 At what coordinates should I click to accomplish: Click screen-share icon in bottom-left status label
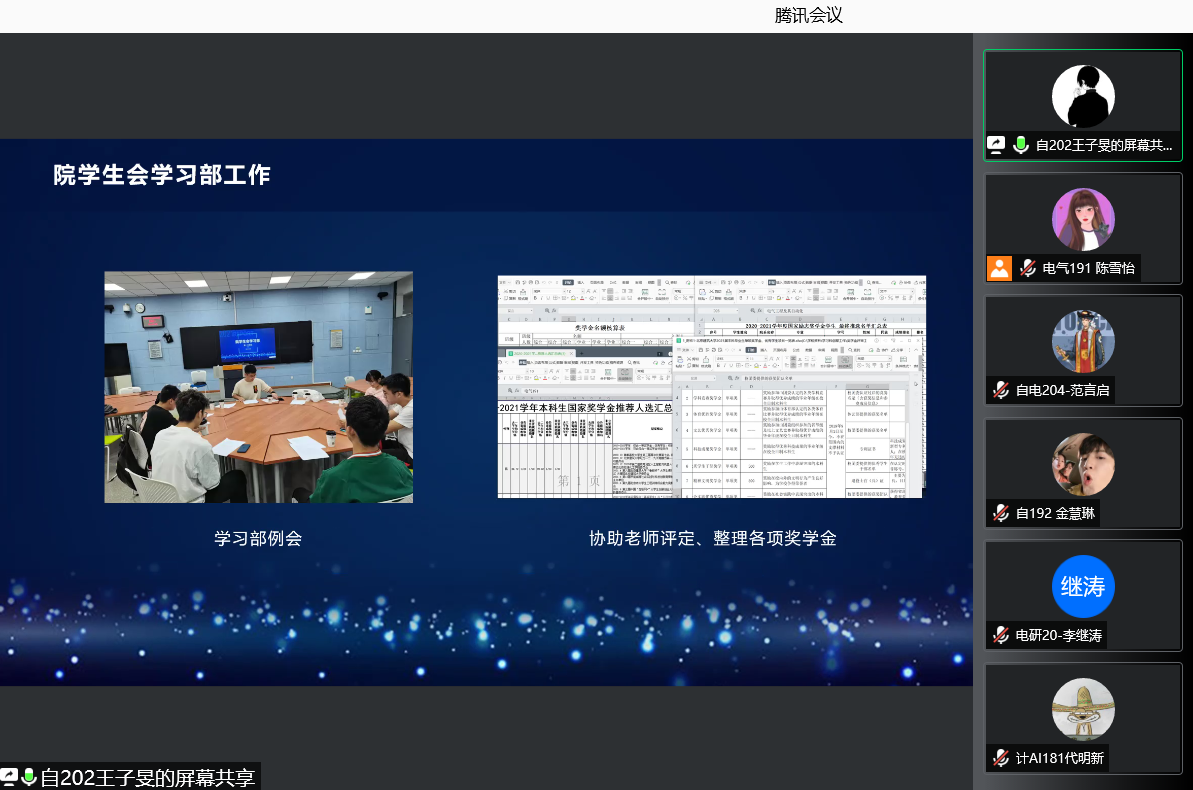[9, 777]
